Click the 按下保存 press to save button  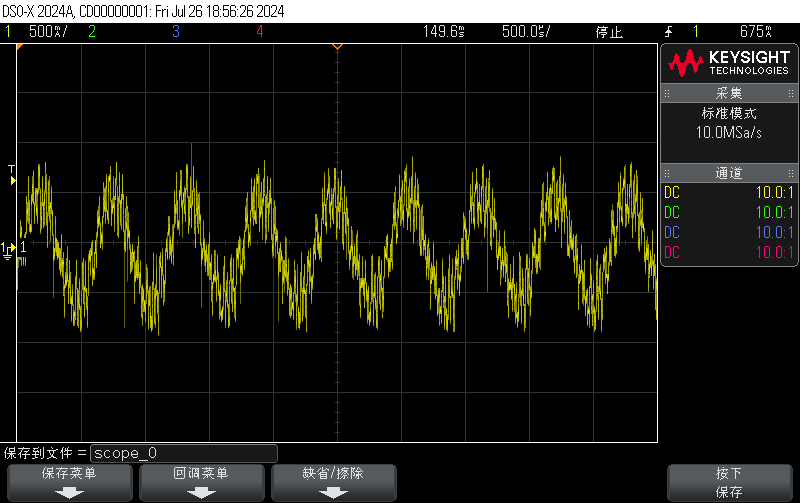point(730,483)
